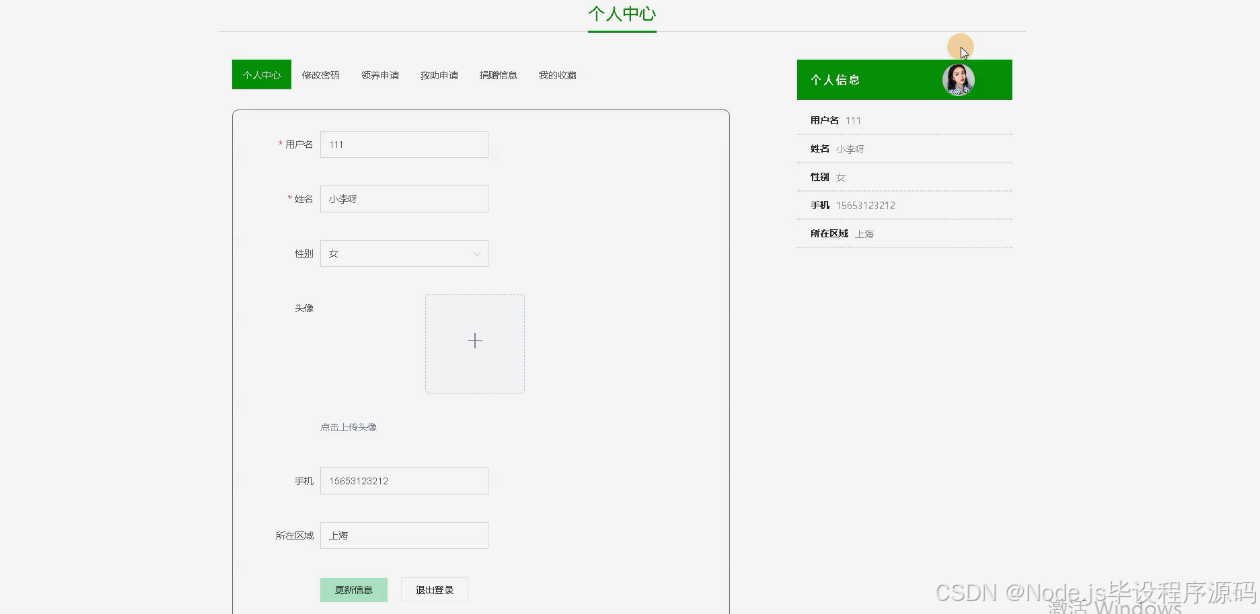
Task: Click the 姓名 小李呀 row in 个人信息
Action: [x=904, y=148]
